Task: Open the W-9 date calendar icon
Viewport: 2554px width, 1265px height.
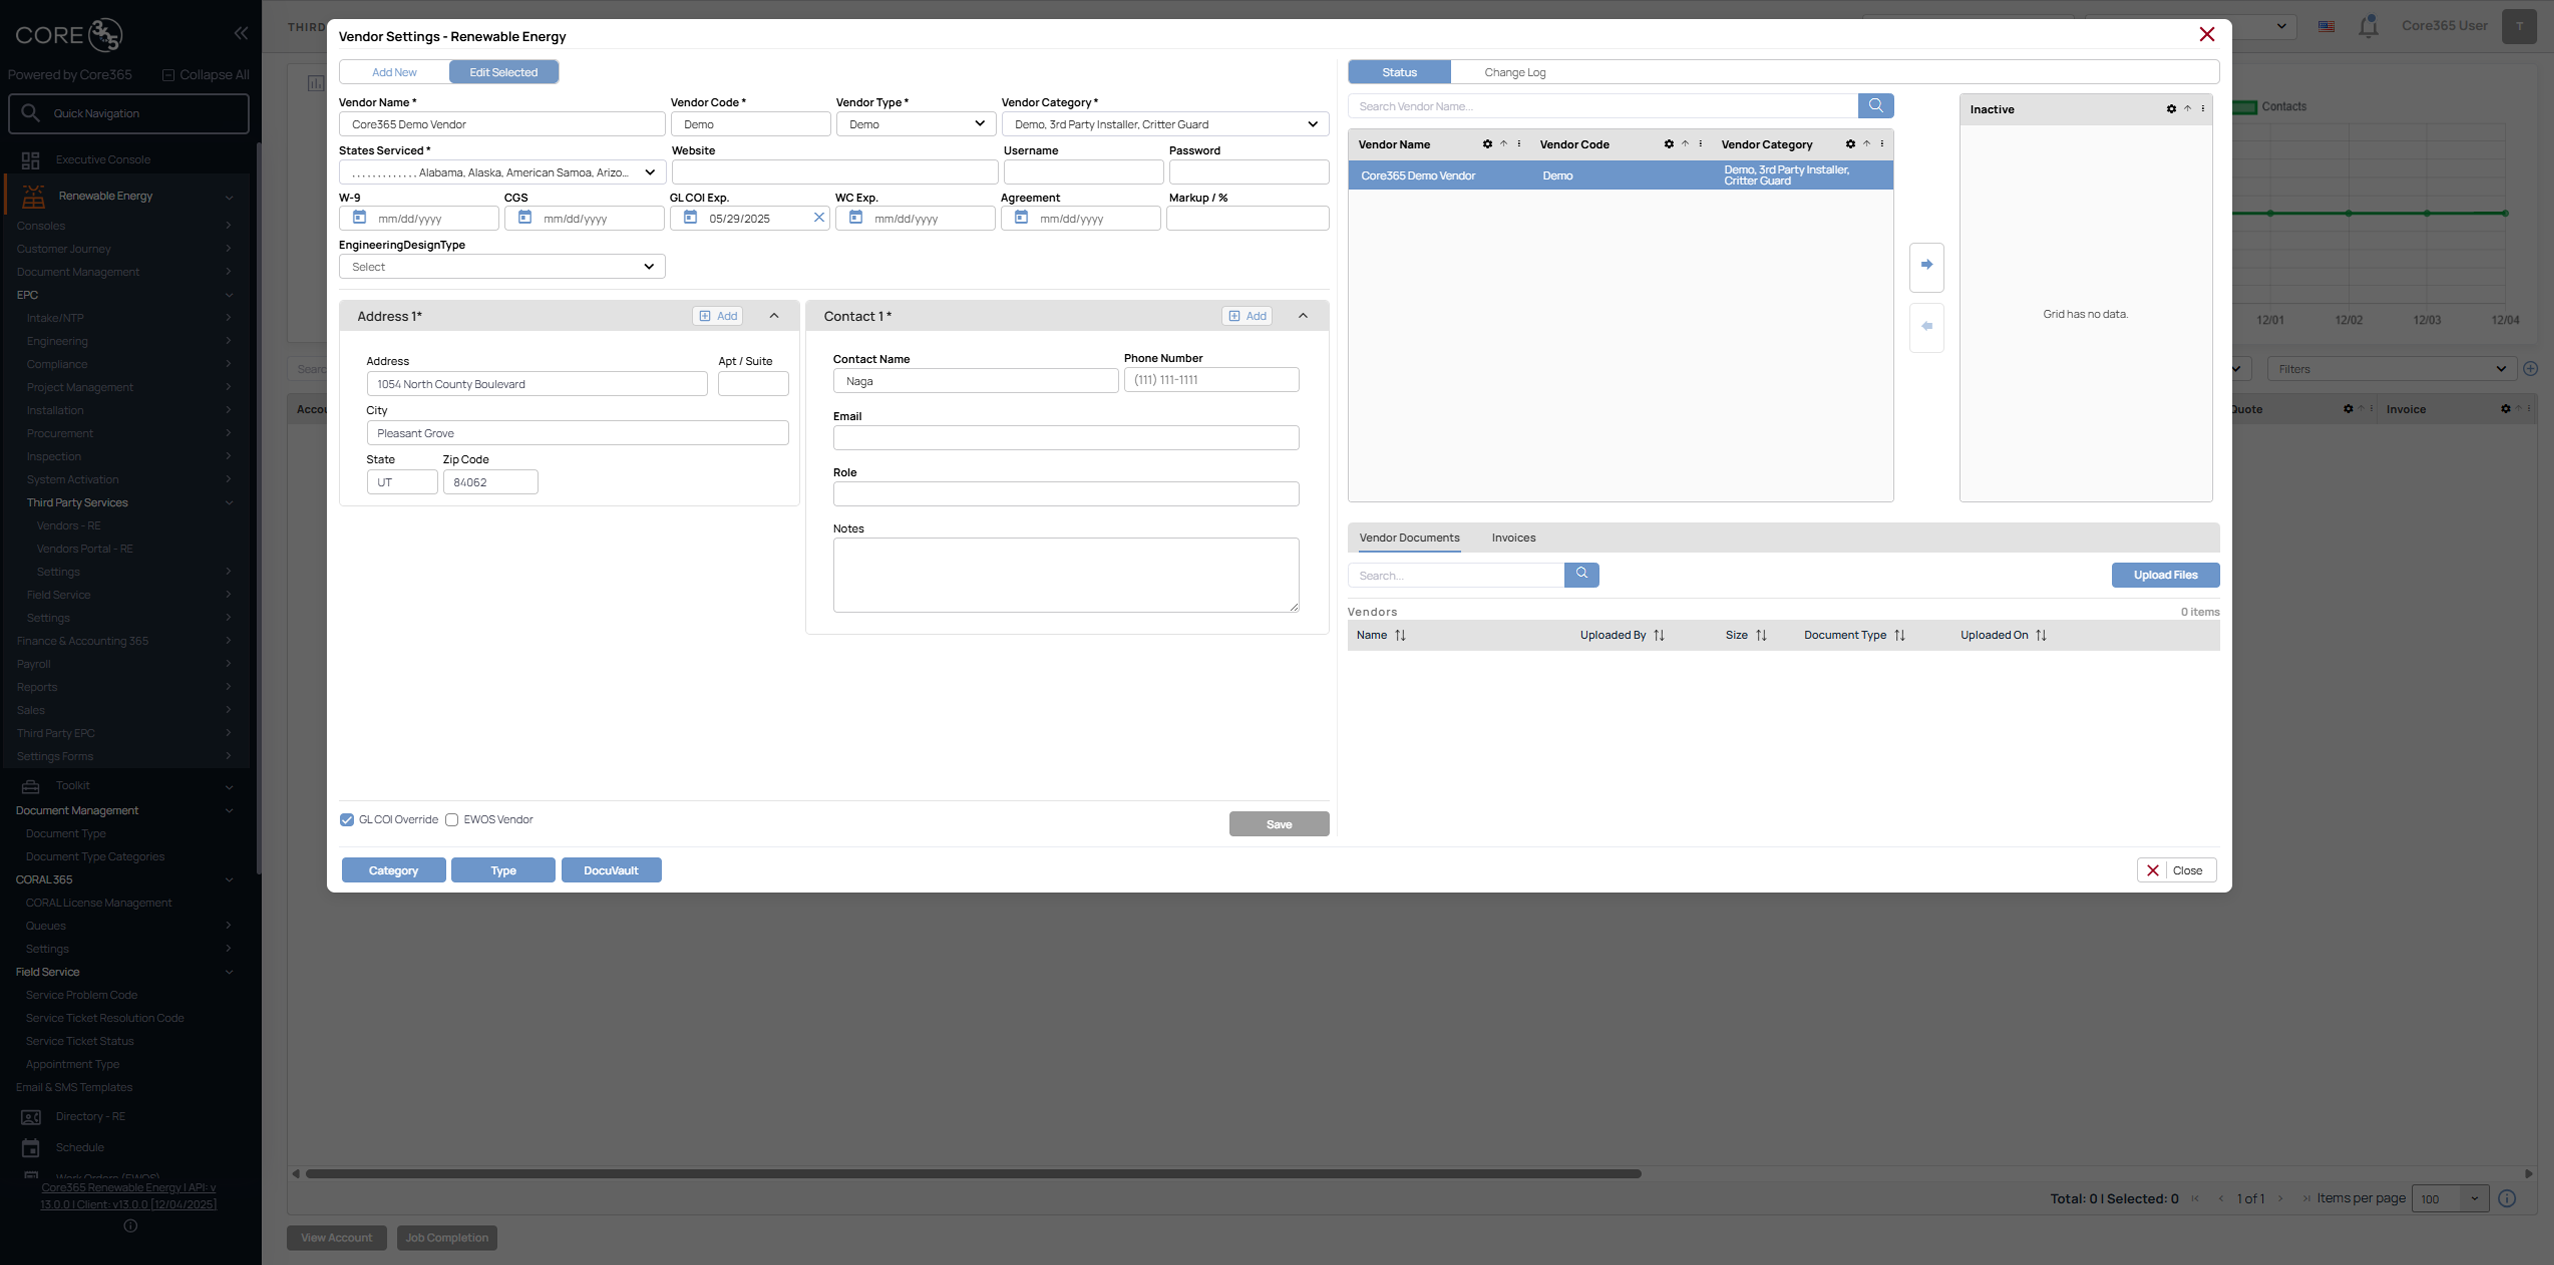Action: pos(359,218)
